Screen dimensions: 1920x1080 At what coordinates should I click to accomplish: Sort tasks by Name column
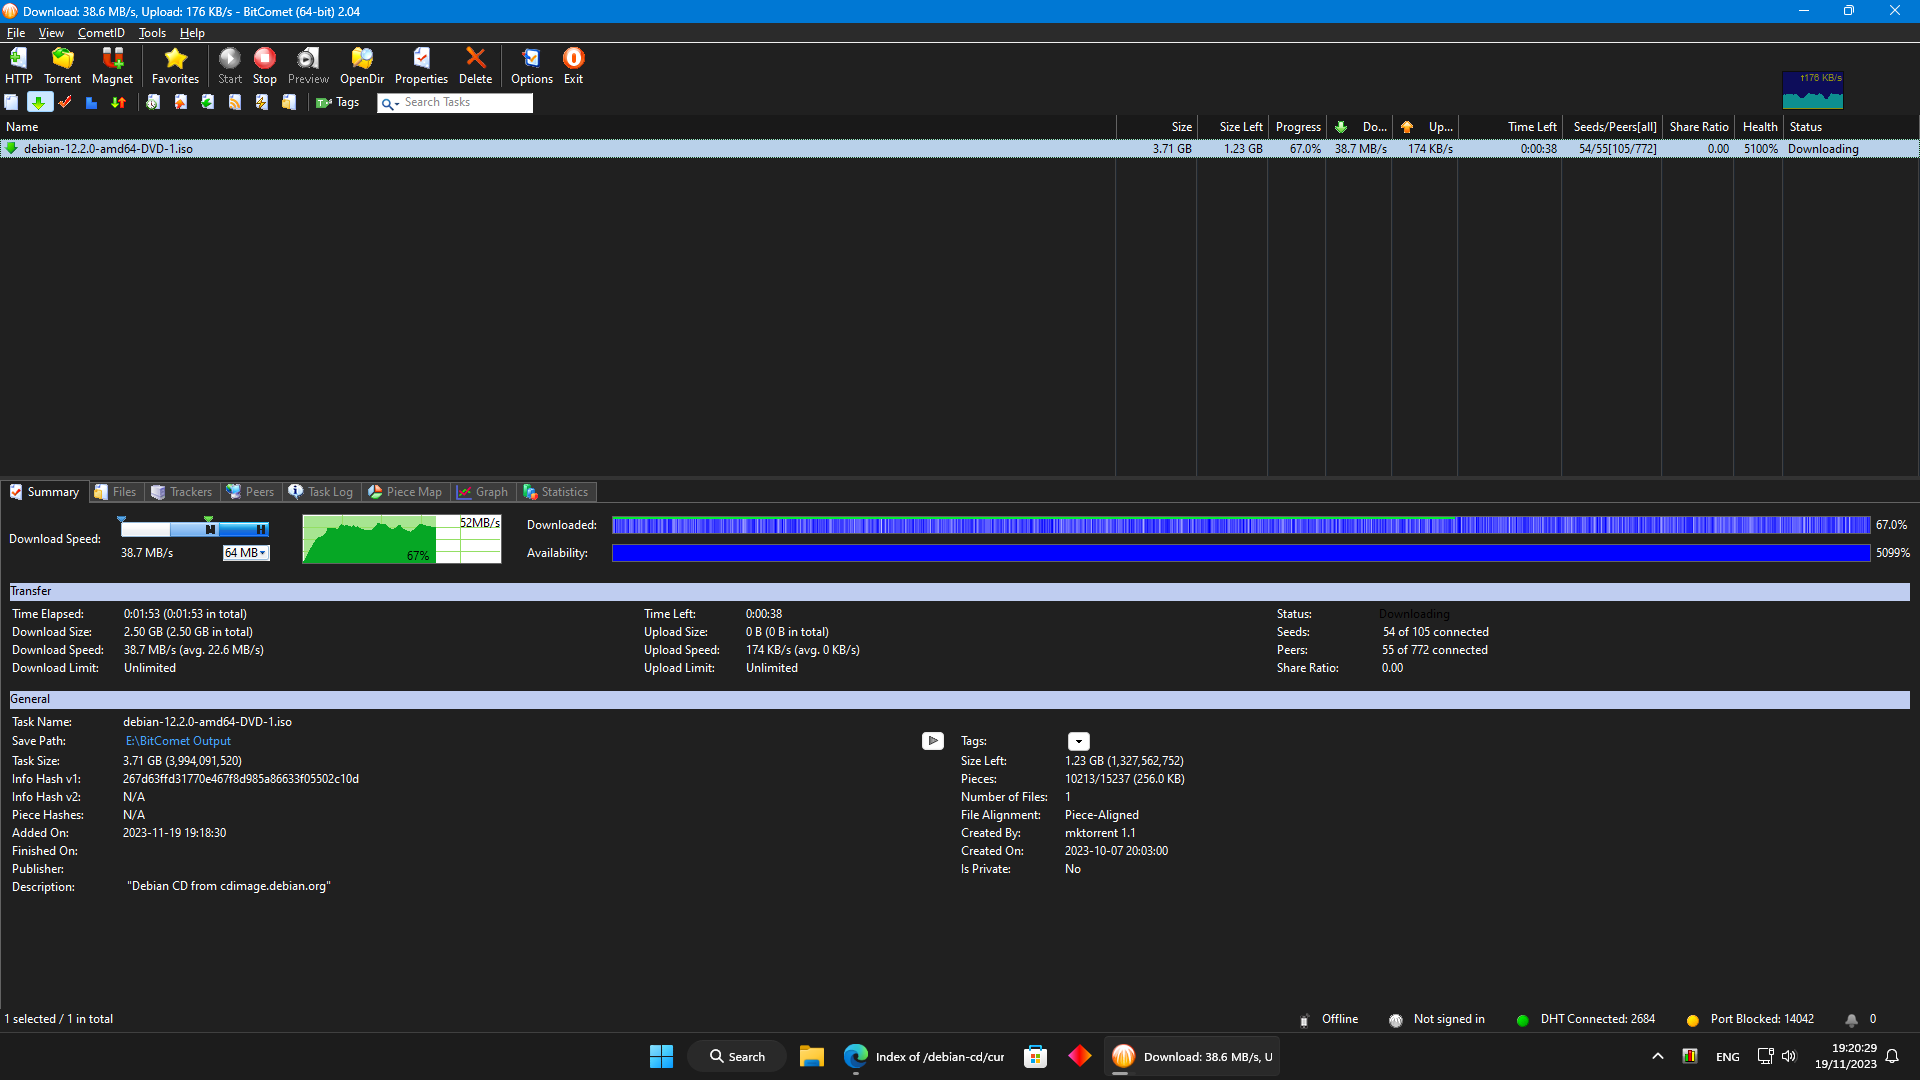(x=558, y=127)
